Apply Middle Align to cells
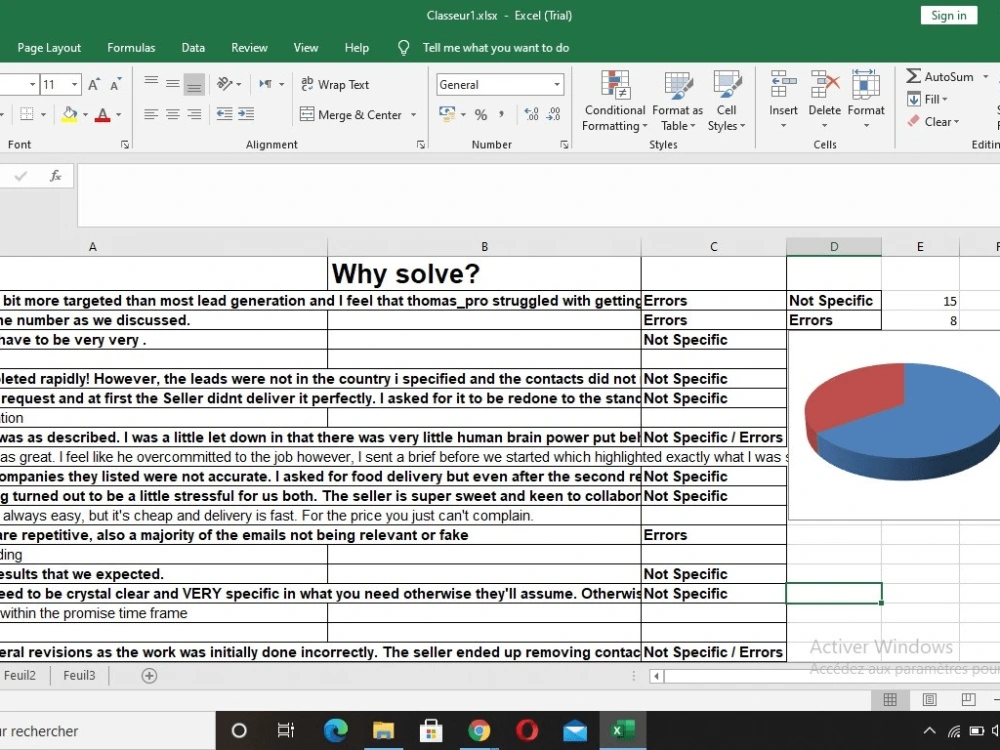The height and width of the screenshot is (750, 1000). (172, 84)
